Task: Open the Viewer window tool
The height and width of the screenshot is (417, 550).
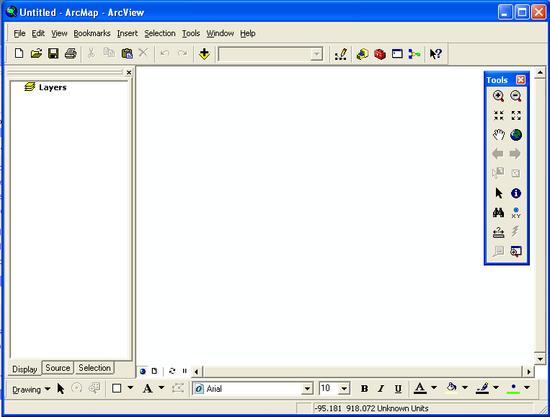Action: [516, 251]
